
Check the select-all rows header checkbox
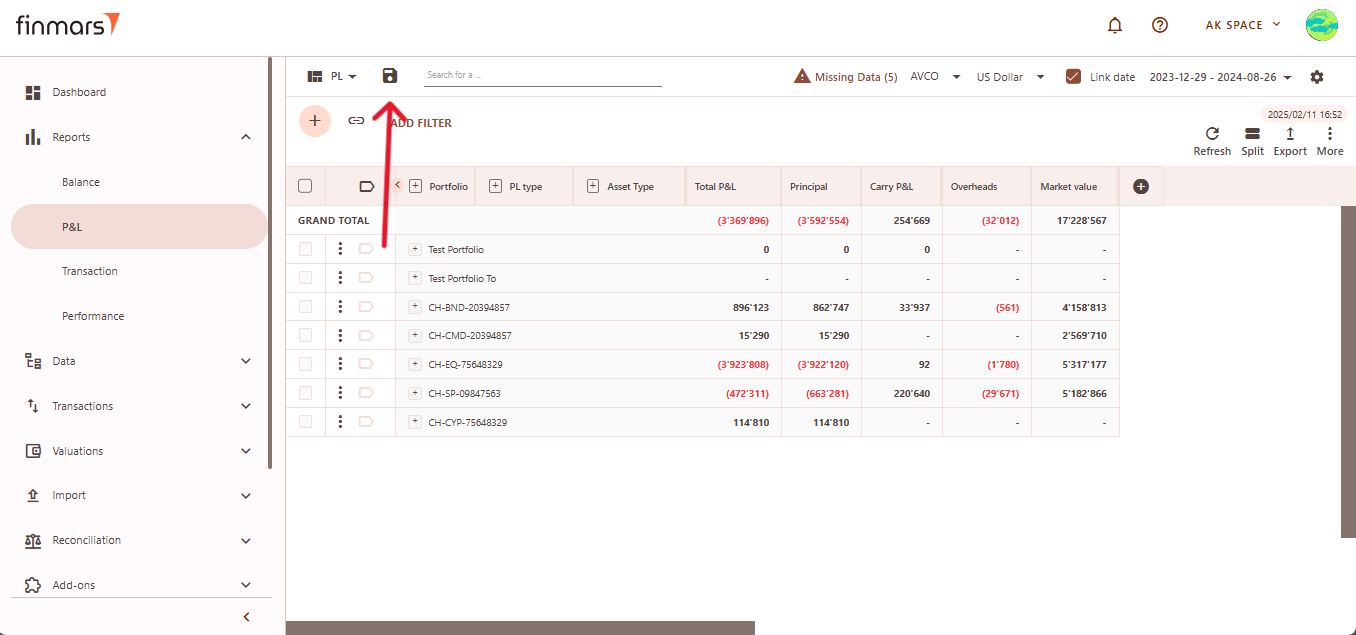click(305, 186)
